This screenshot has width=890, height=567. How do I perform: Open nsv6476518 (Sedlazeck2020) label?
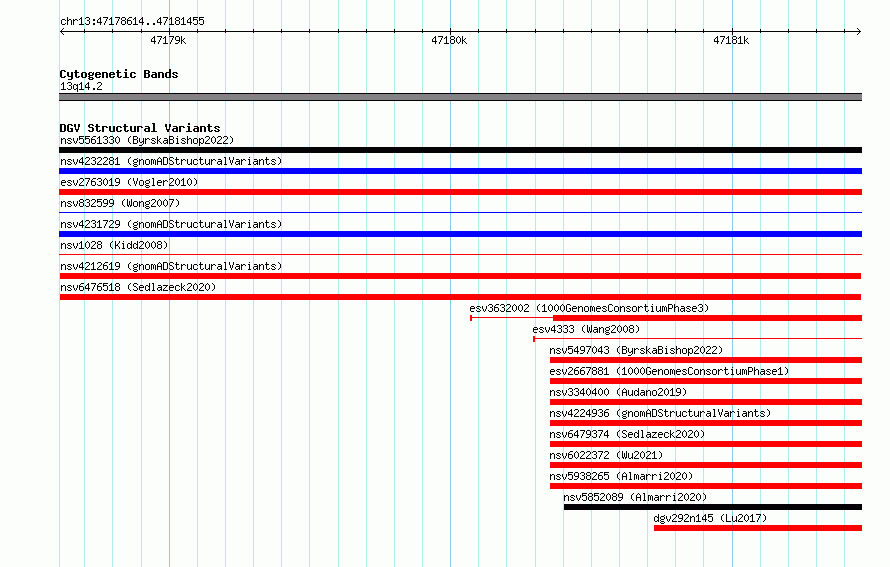(x=138, y=287)
